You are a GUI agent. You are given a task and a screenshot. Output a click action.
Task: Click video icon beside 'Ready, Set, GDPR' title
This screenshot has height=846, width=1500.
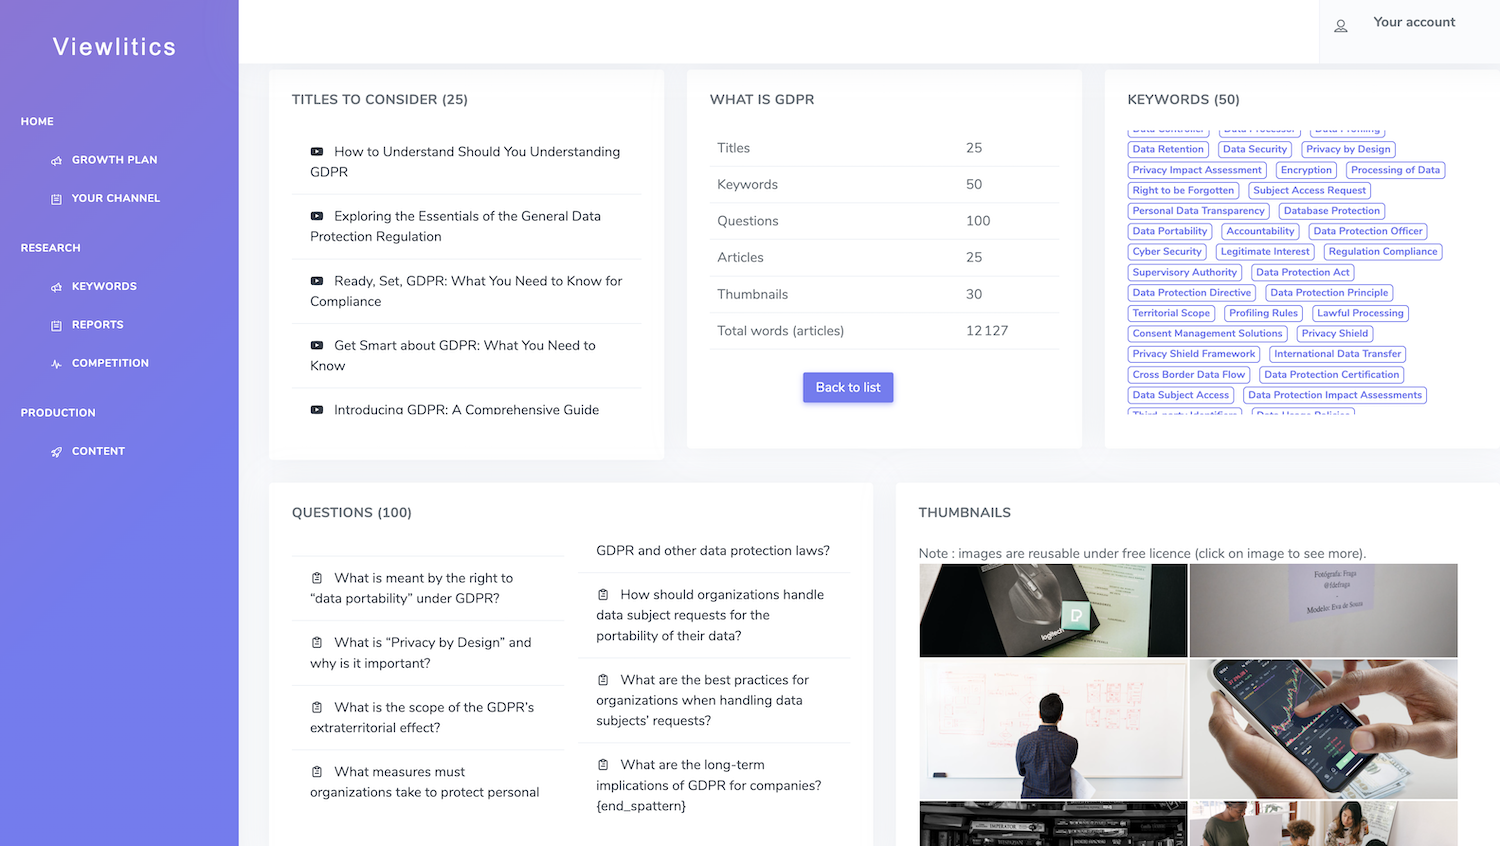tap(317, 281)
